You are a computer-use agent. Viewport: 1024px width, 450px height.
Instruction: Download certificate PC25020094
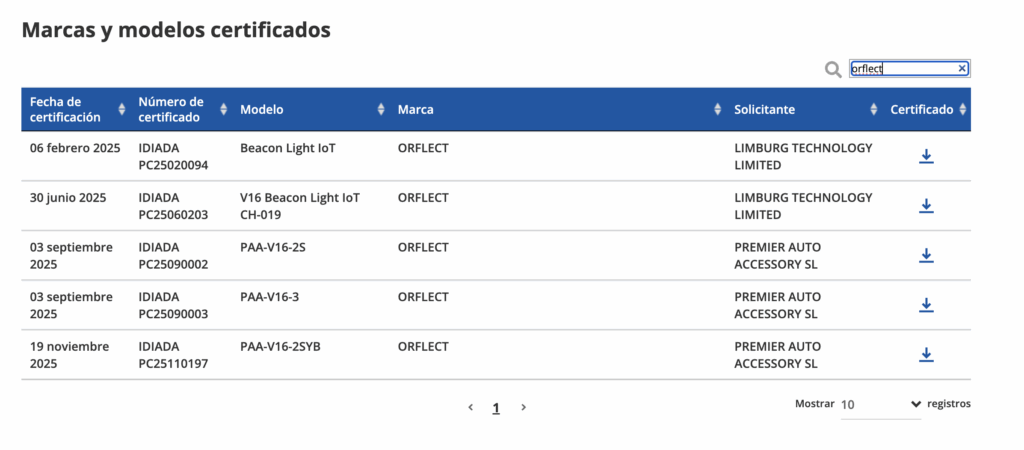[x=926, y=156]
